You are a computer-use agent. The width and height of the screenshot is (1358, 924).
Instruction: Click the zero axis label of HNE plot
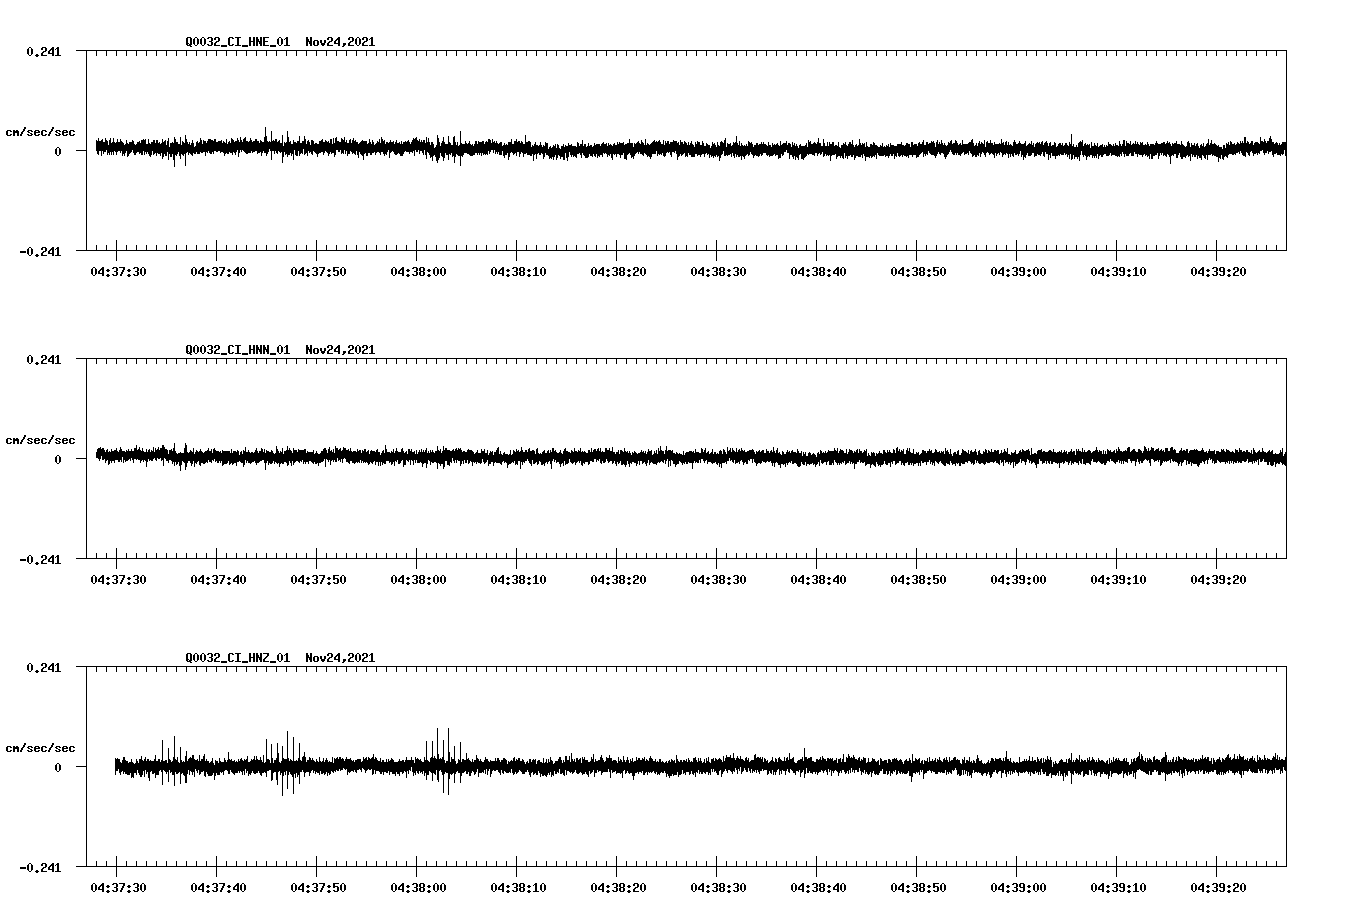58,151
